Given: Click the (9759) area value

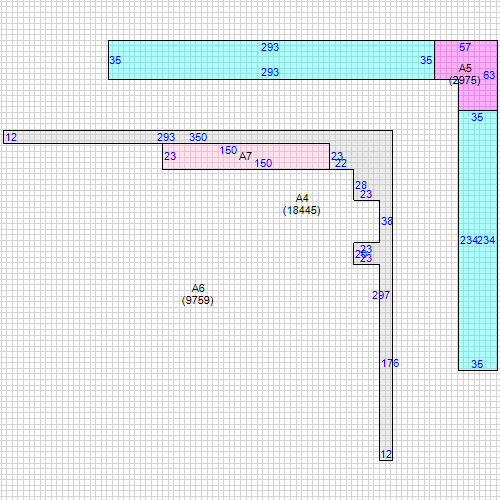Looking at the screenshot, I should (198, 300).
